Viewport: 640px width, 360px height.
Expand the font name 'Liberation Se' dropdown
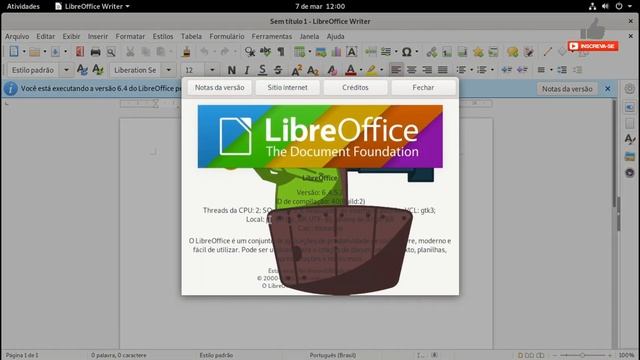click(168, 70)
